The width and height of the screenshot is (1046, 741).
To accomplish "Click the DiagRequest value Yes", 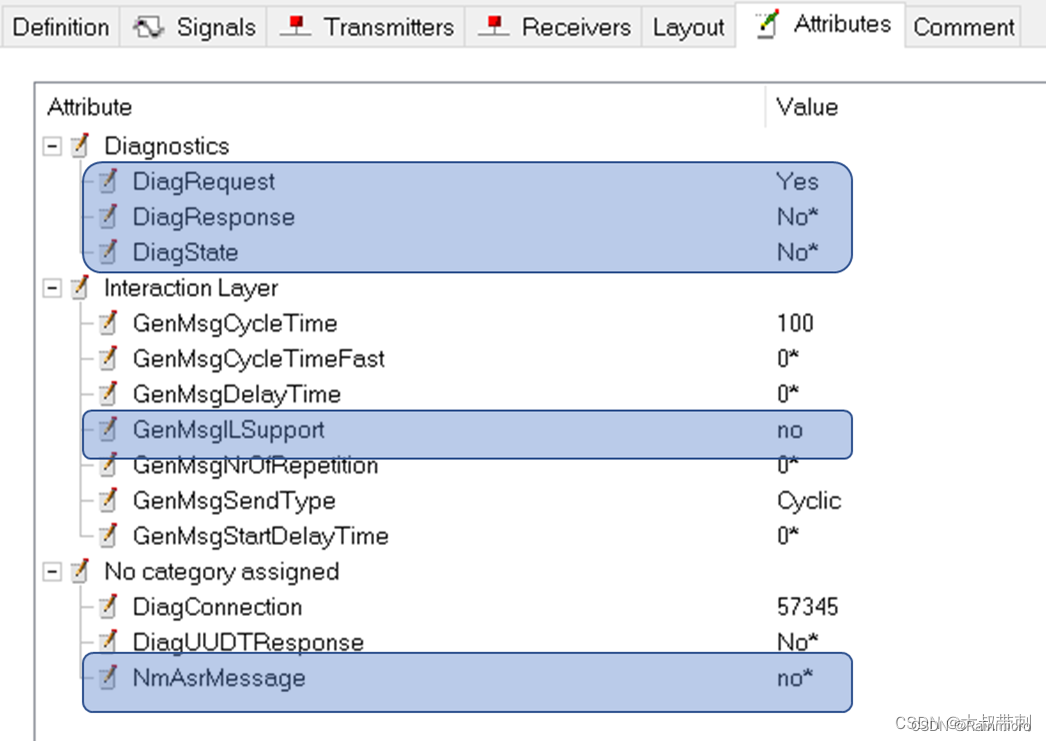I will click(797, 181).
